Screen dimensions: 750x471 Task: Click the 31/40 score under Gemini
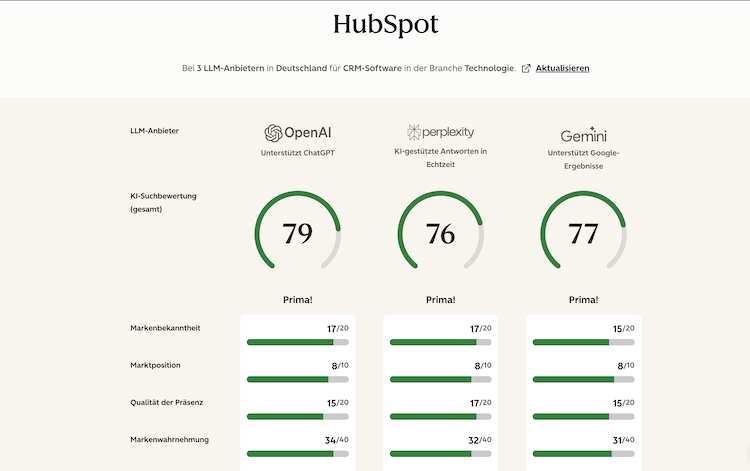[x=624, y=440]
